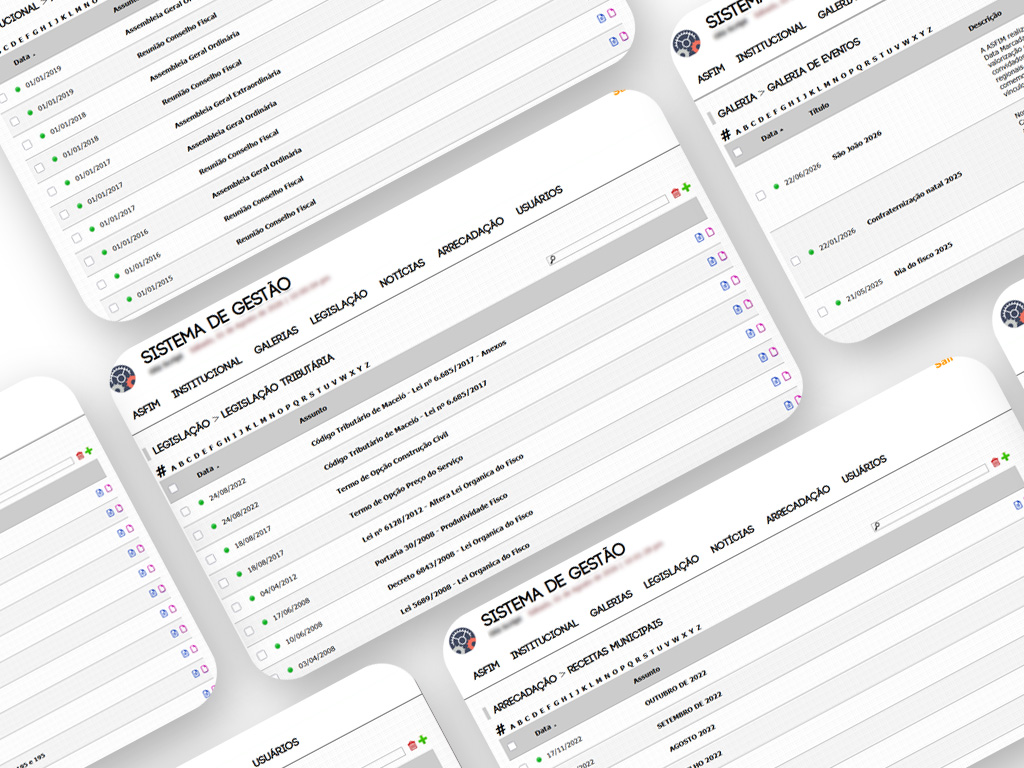Screen dimensions: 1024x768
Task: Click 'Lei 5689/2008 - Lei Organica do Fisco' text
Action: click(465, 579)
